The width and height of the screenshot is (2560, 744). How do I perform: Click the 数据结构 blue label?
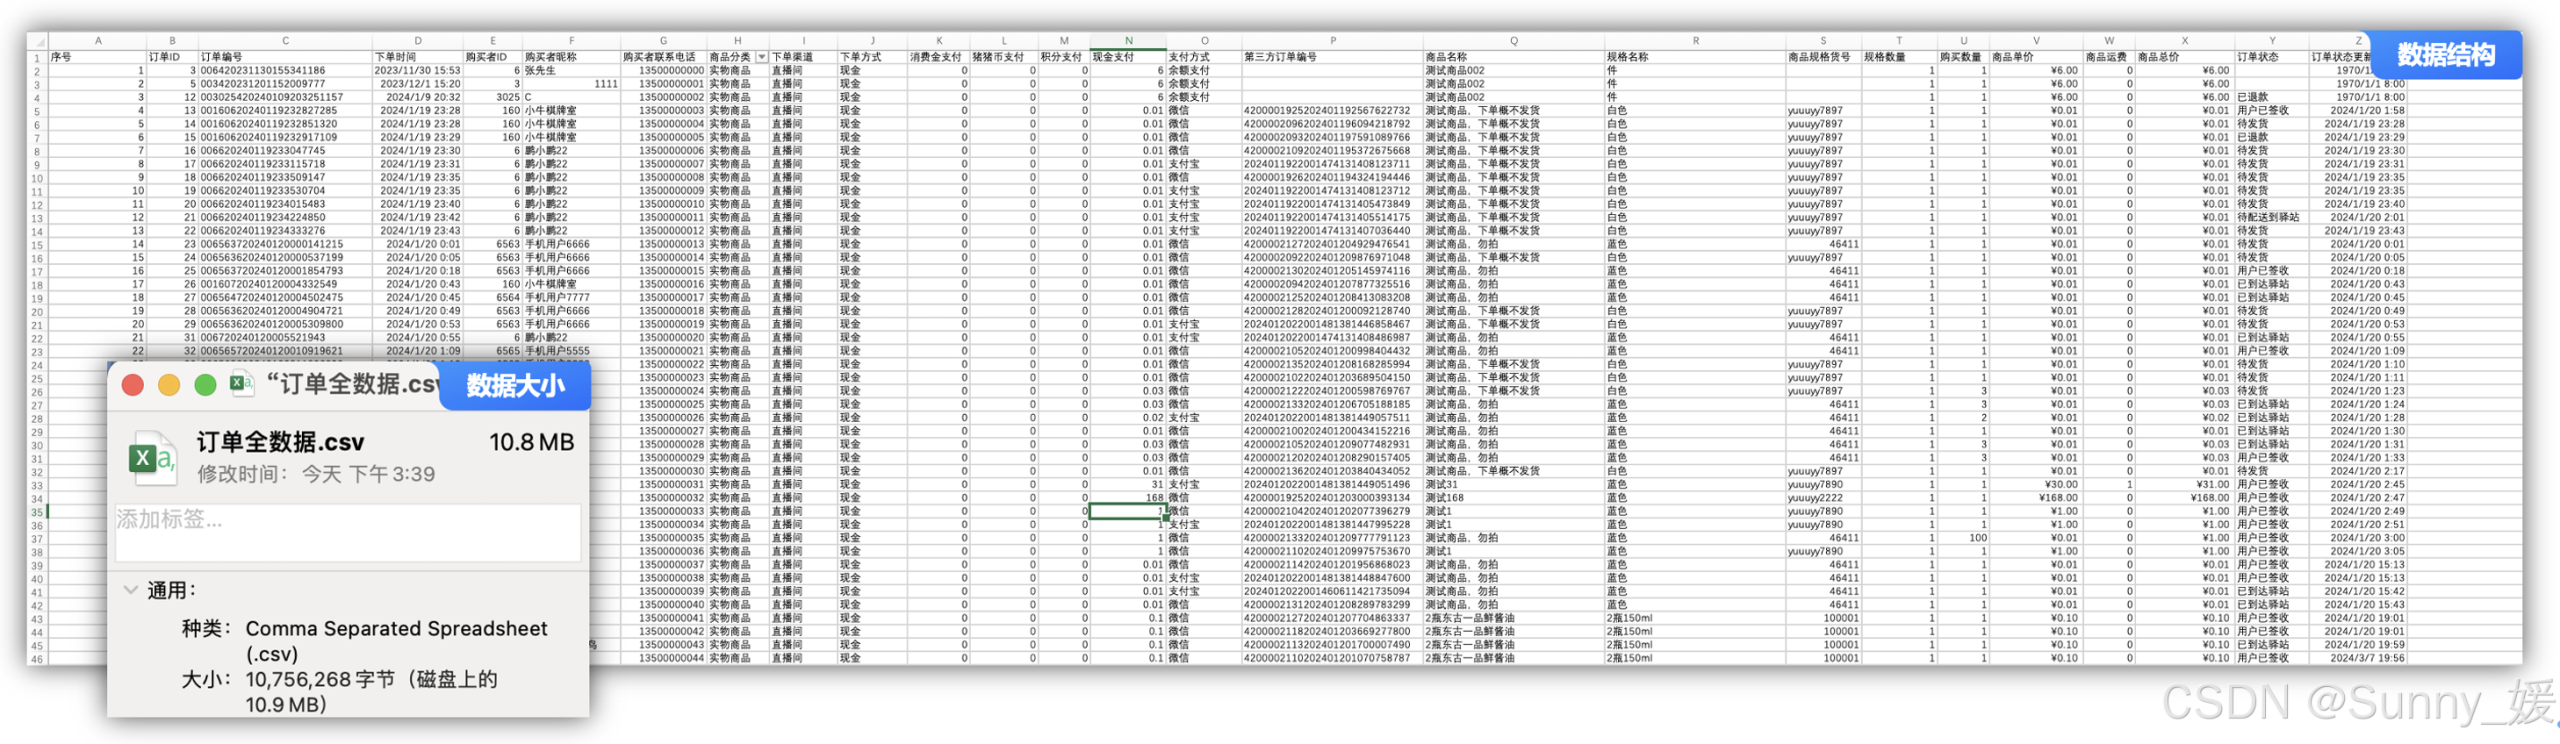(2445, 54)
